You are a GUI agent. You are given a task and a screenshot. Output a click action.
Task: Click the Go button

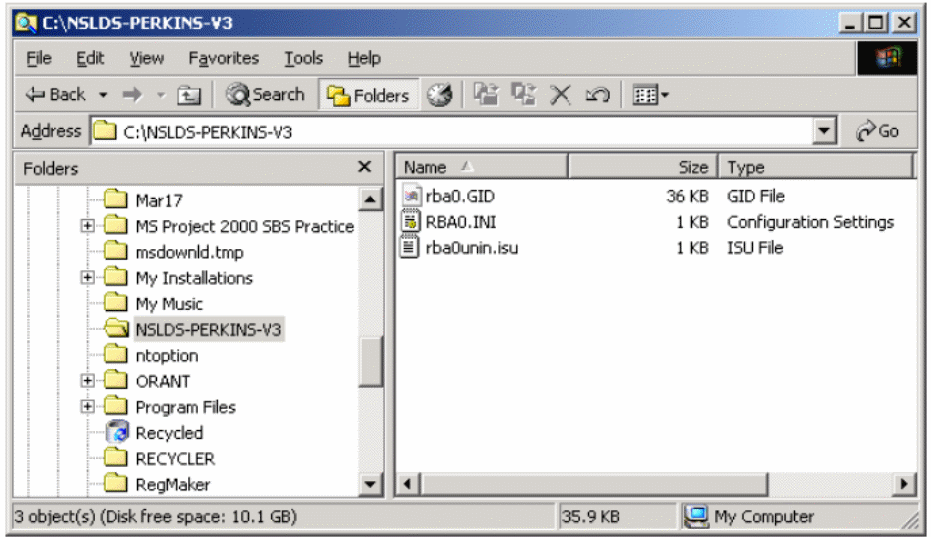[x=878, y=131]
